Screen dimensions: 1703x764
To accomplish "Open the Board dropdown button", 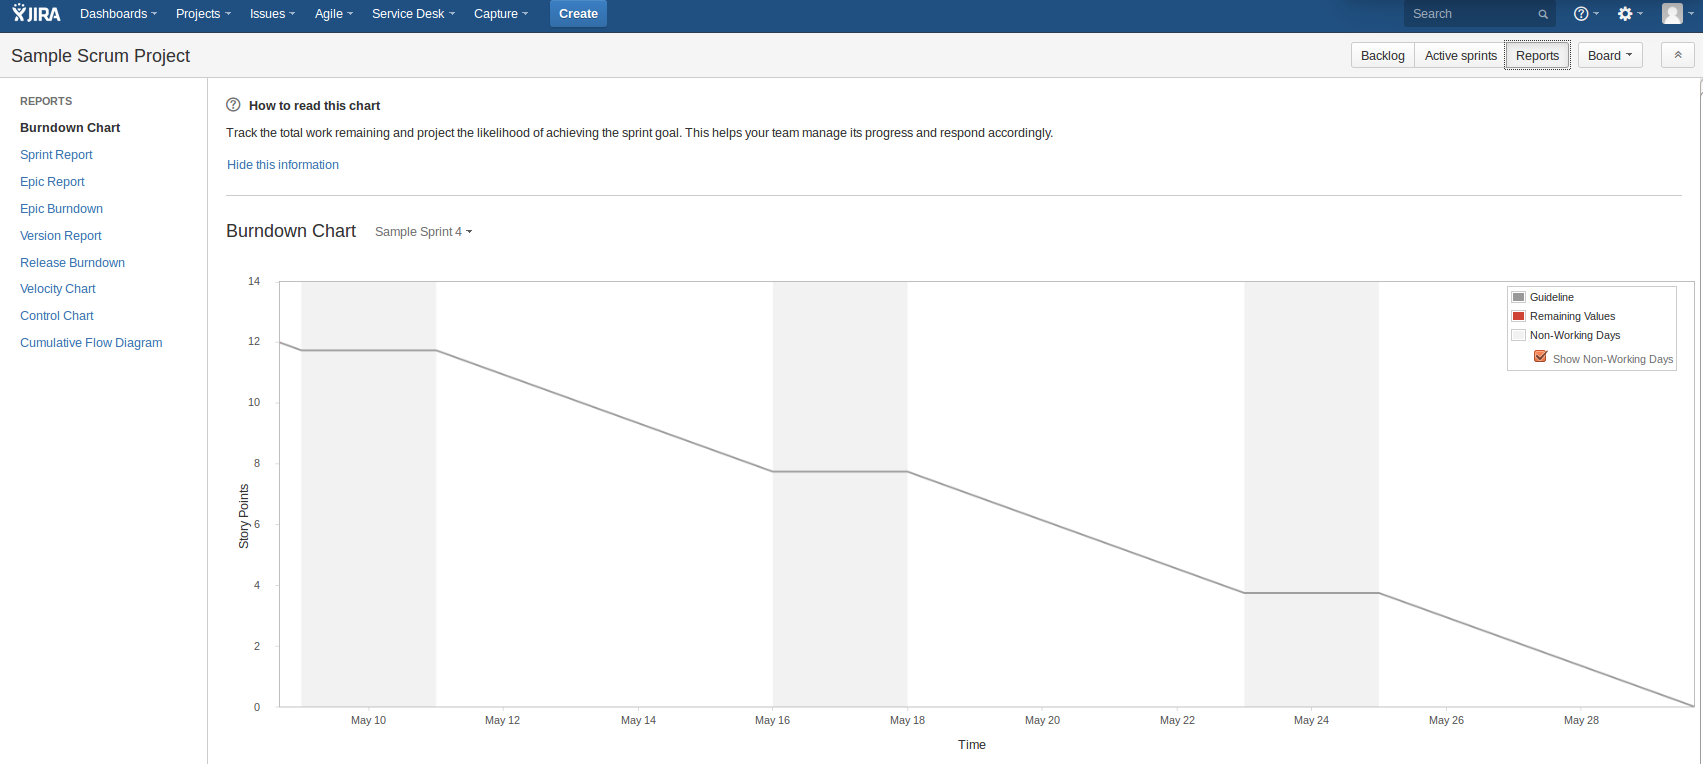I will (1609, 56).
